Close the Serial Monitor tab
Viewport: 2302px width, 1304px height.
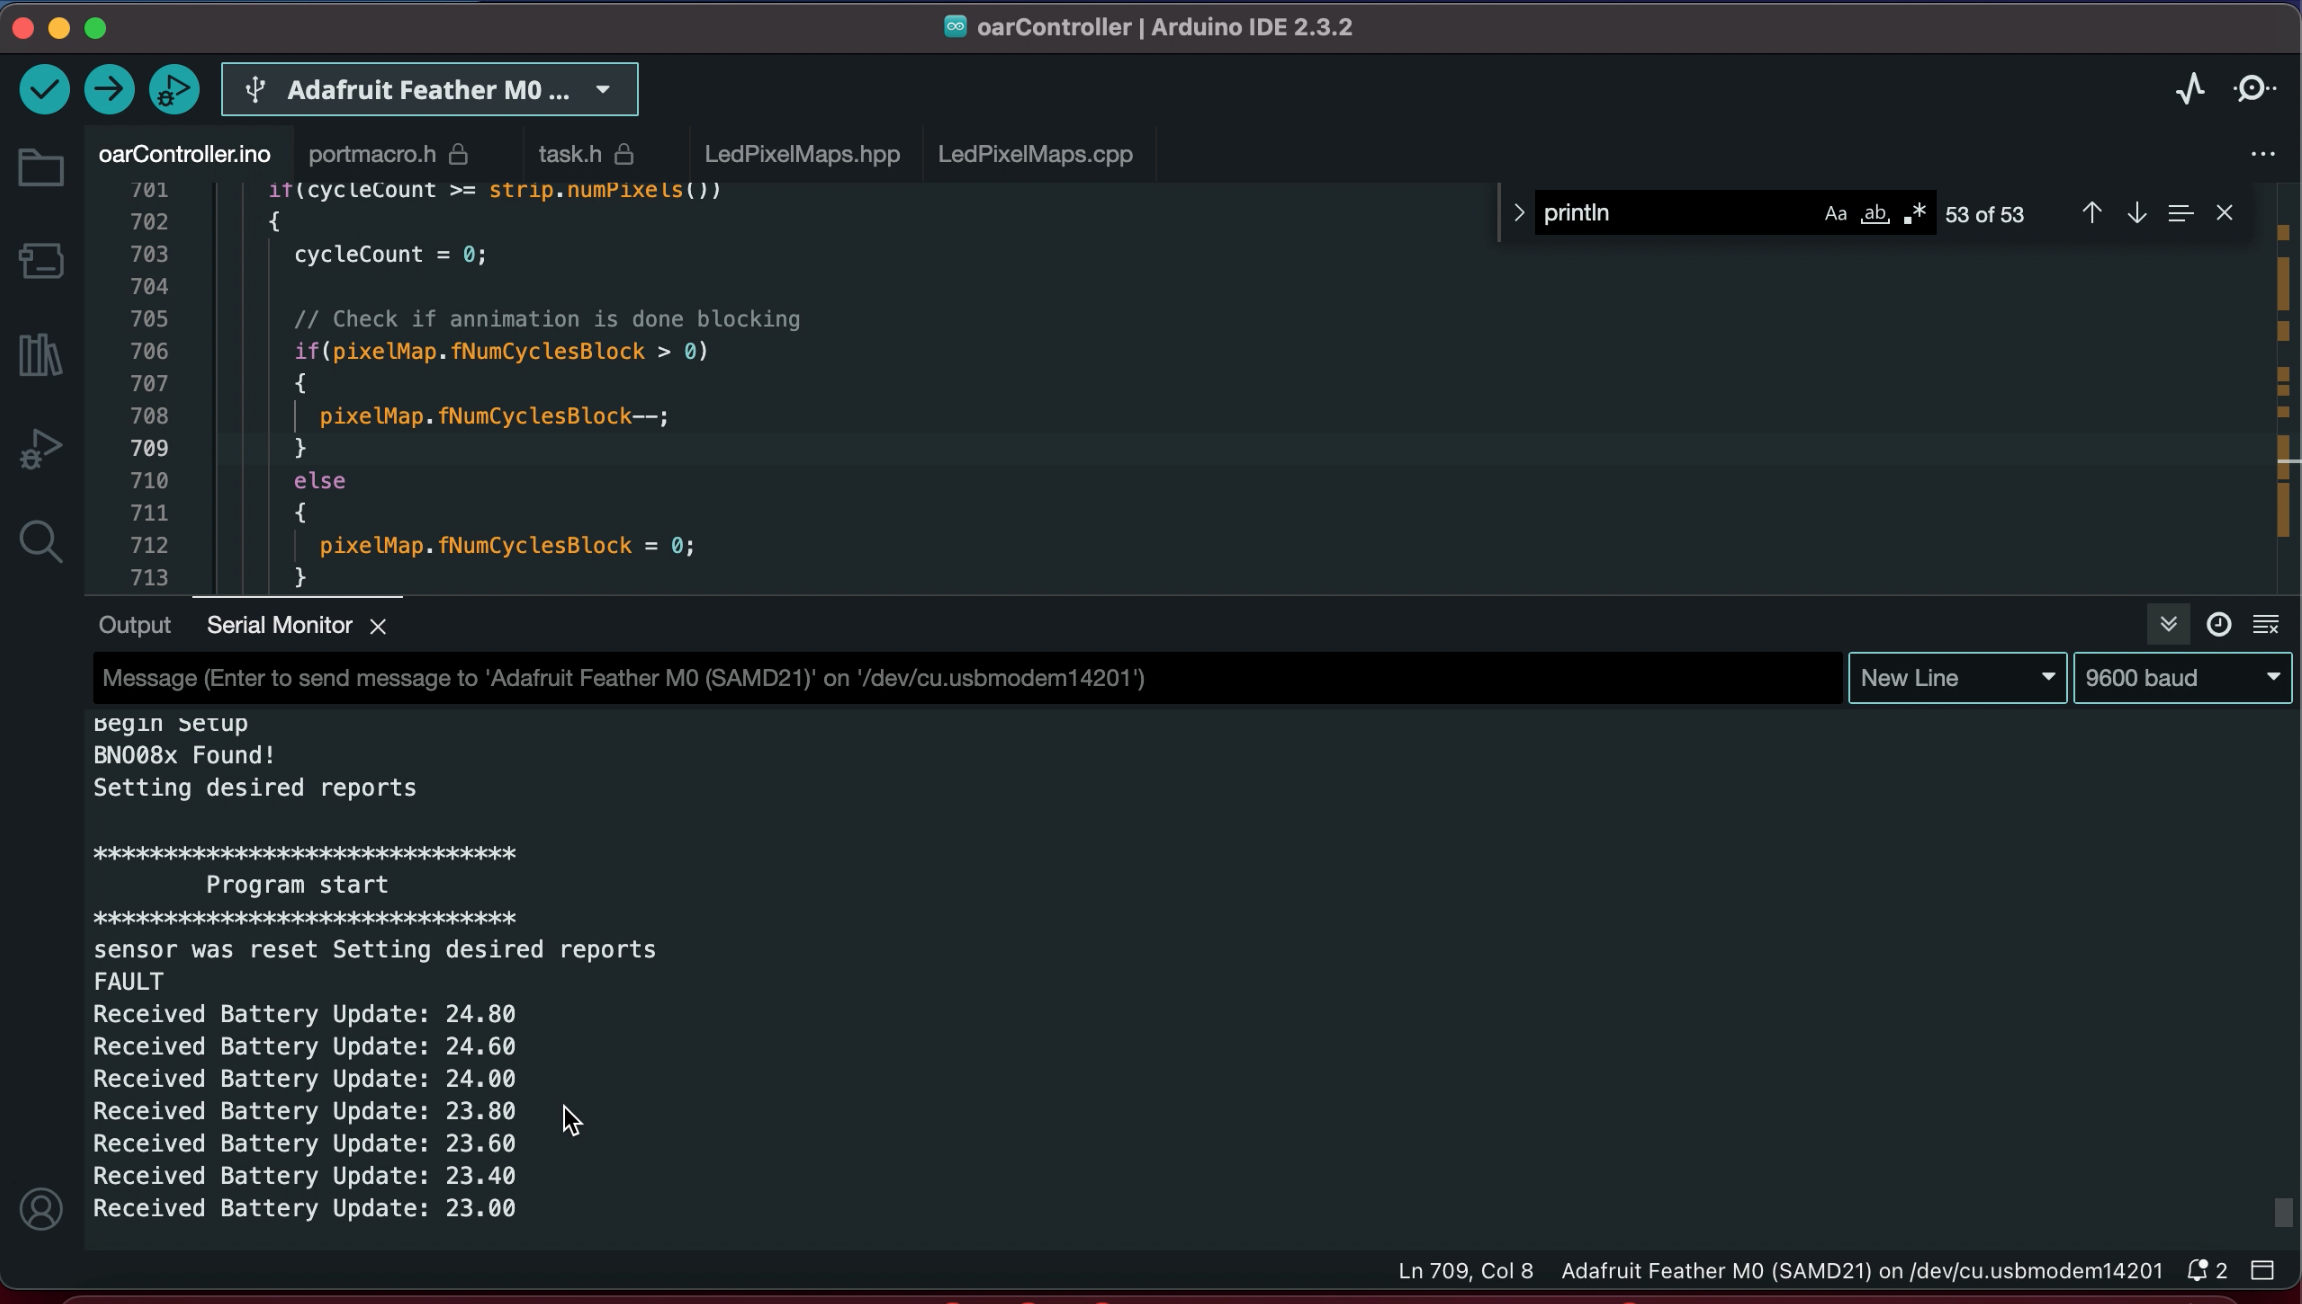pos(378,626)
